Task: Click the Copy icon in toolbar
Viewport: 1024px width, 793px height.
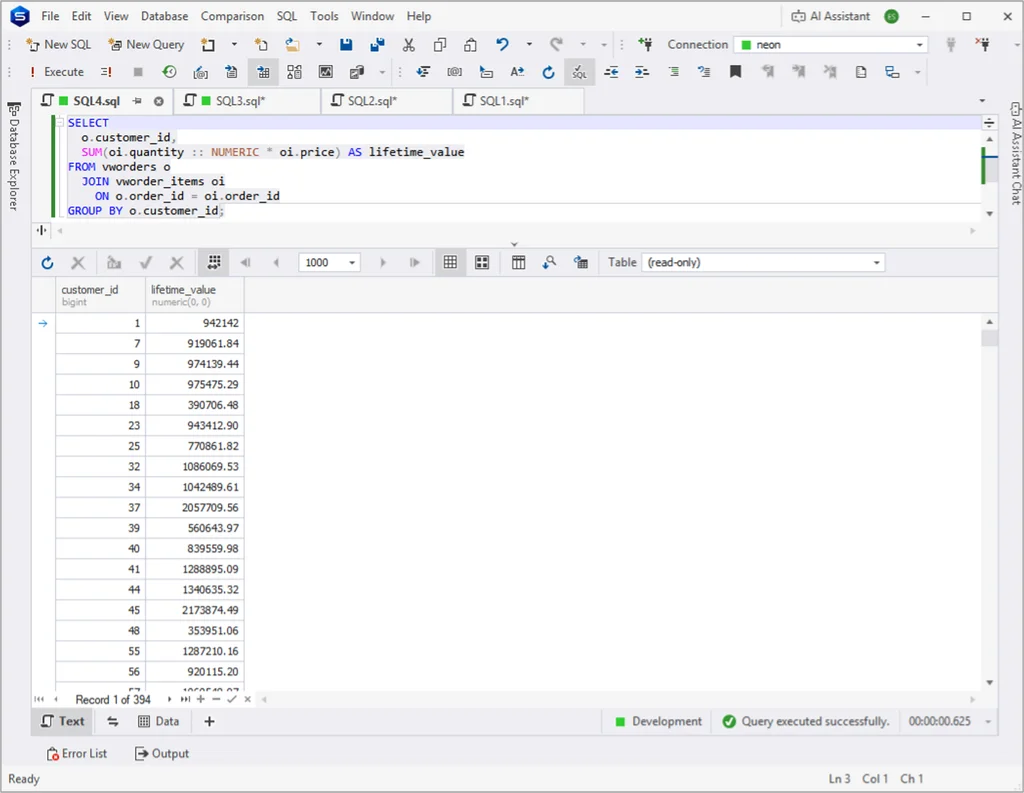Action: 440,44
